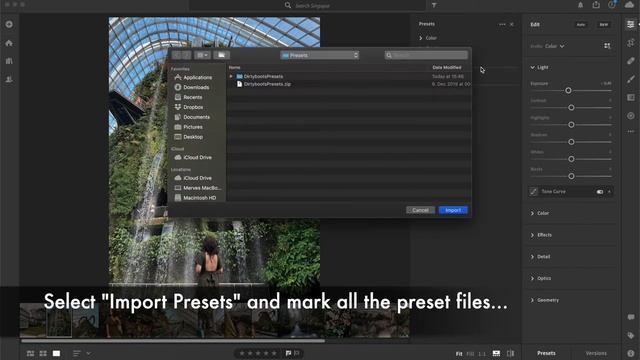Select 1:1 zoom option
This screenshot has height=360, width=640.
click(x=482, y=354)
